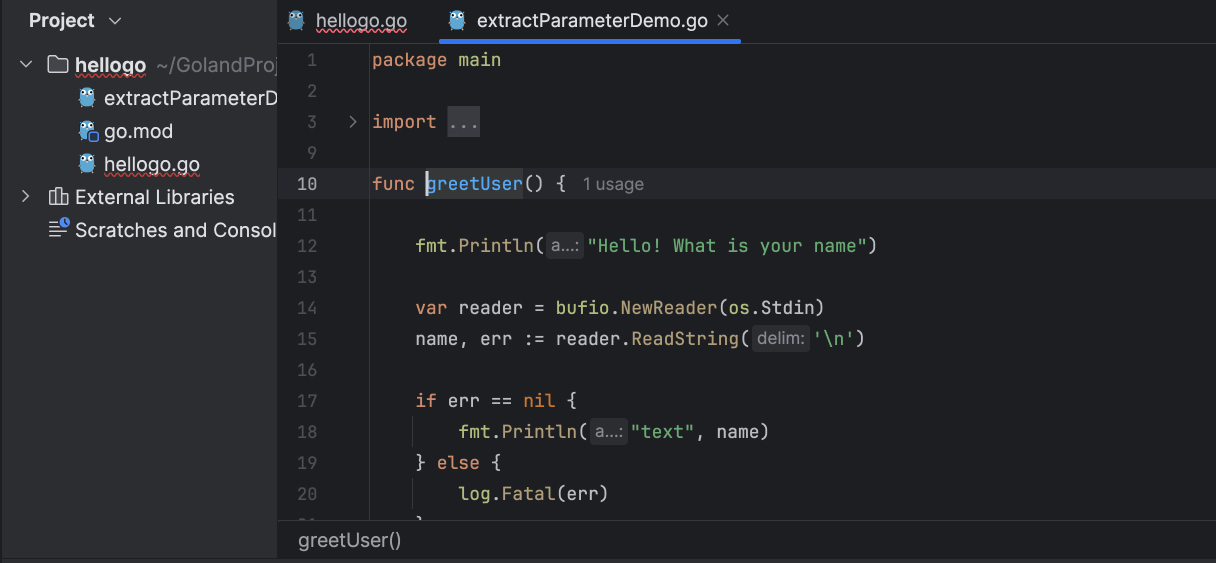Click the 'delim:' parameter hint
This screenshot has height=563, width=1216.
(x=780, y=339)
